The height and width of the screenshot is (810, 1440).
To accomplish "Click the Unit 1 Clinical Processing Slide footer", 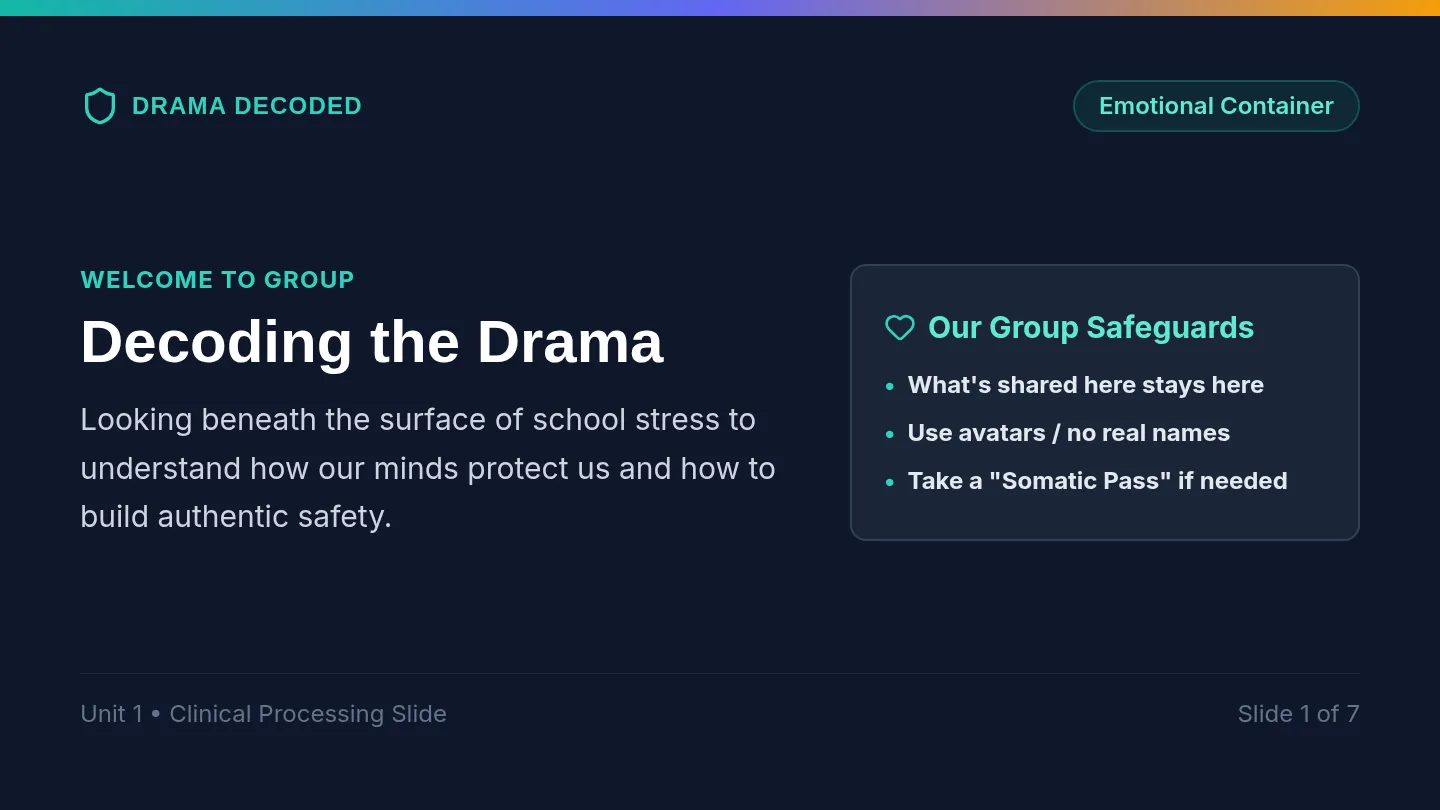I will (263, 714).
